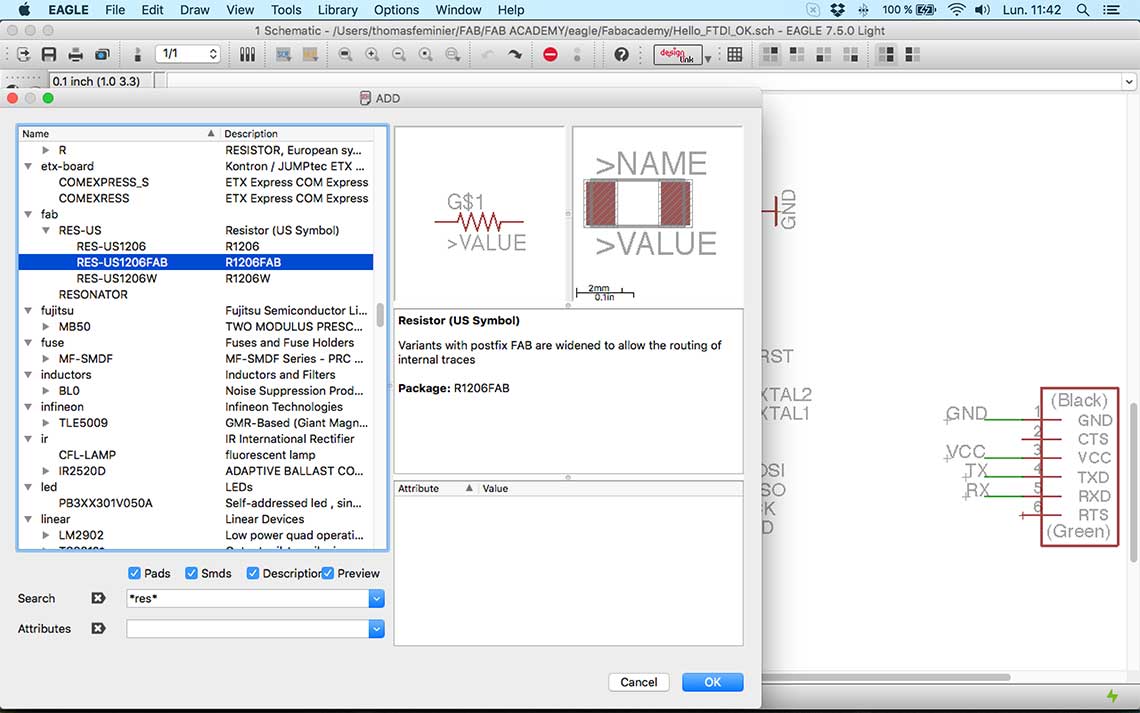The image size is (1140, 713).
Task: Switch to board with the board icon
Action: click(138, 55)
